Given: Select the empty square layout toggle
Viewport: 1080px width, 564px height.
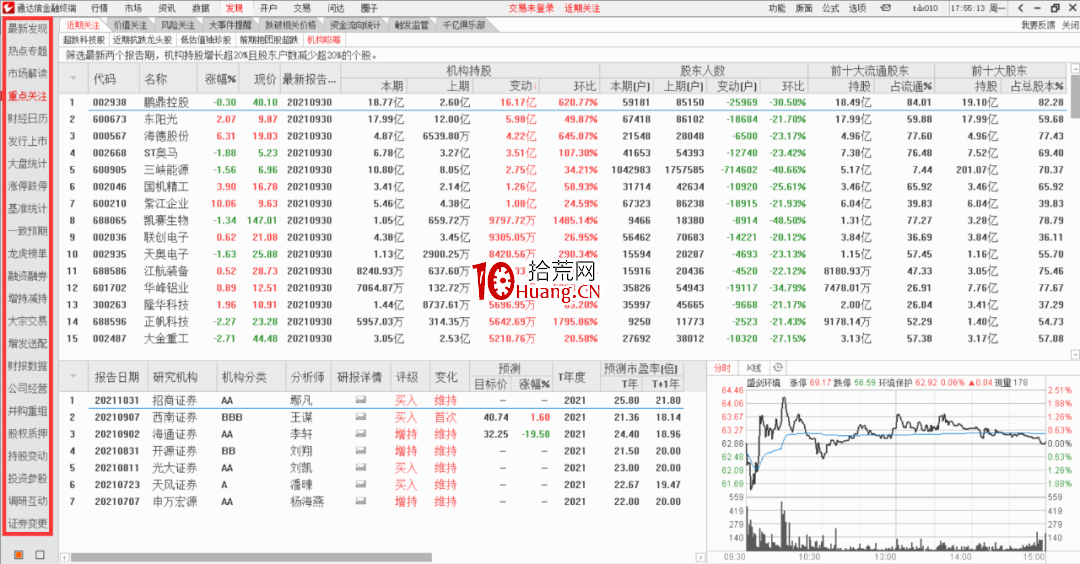Looking at the screenshot, I should coord(40,554).
